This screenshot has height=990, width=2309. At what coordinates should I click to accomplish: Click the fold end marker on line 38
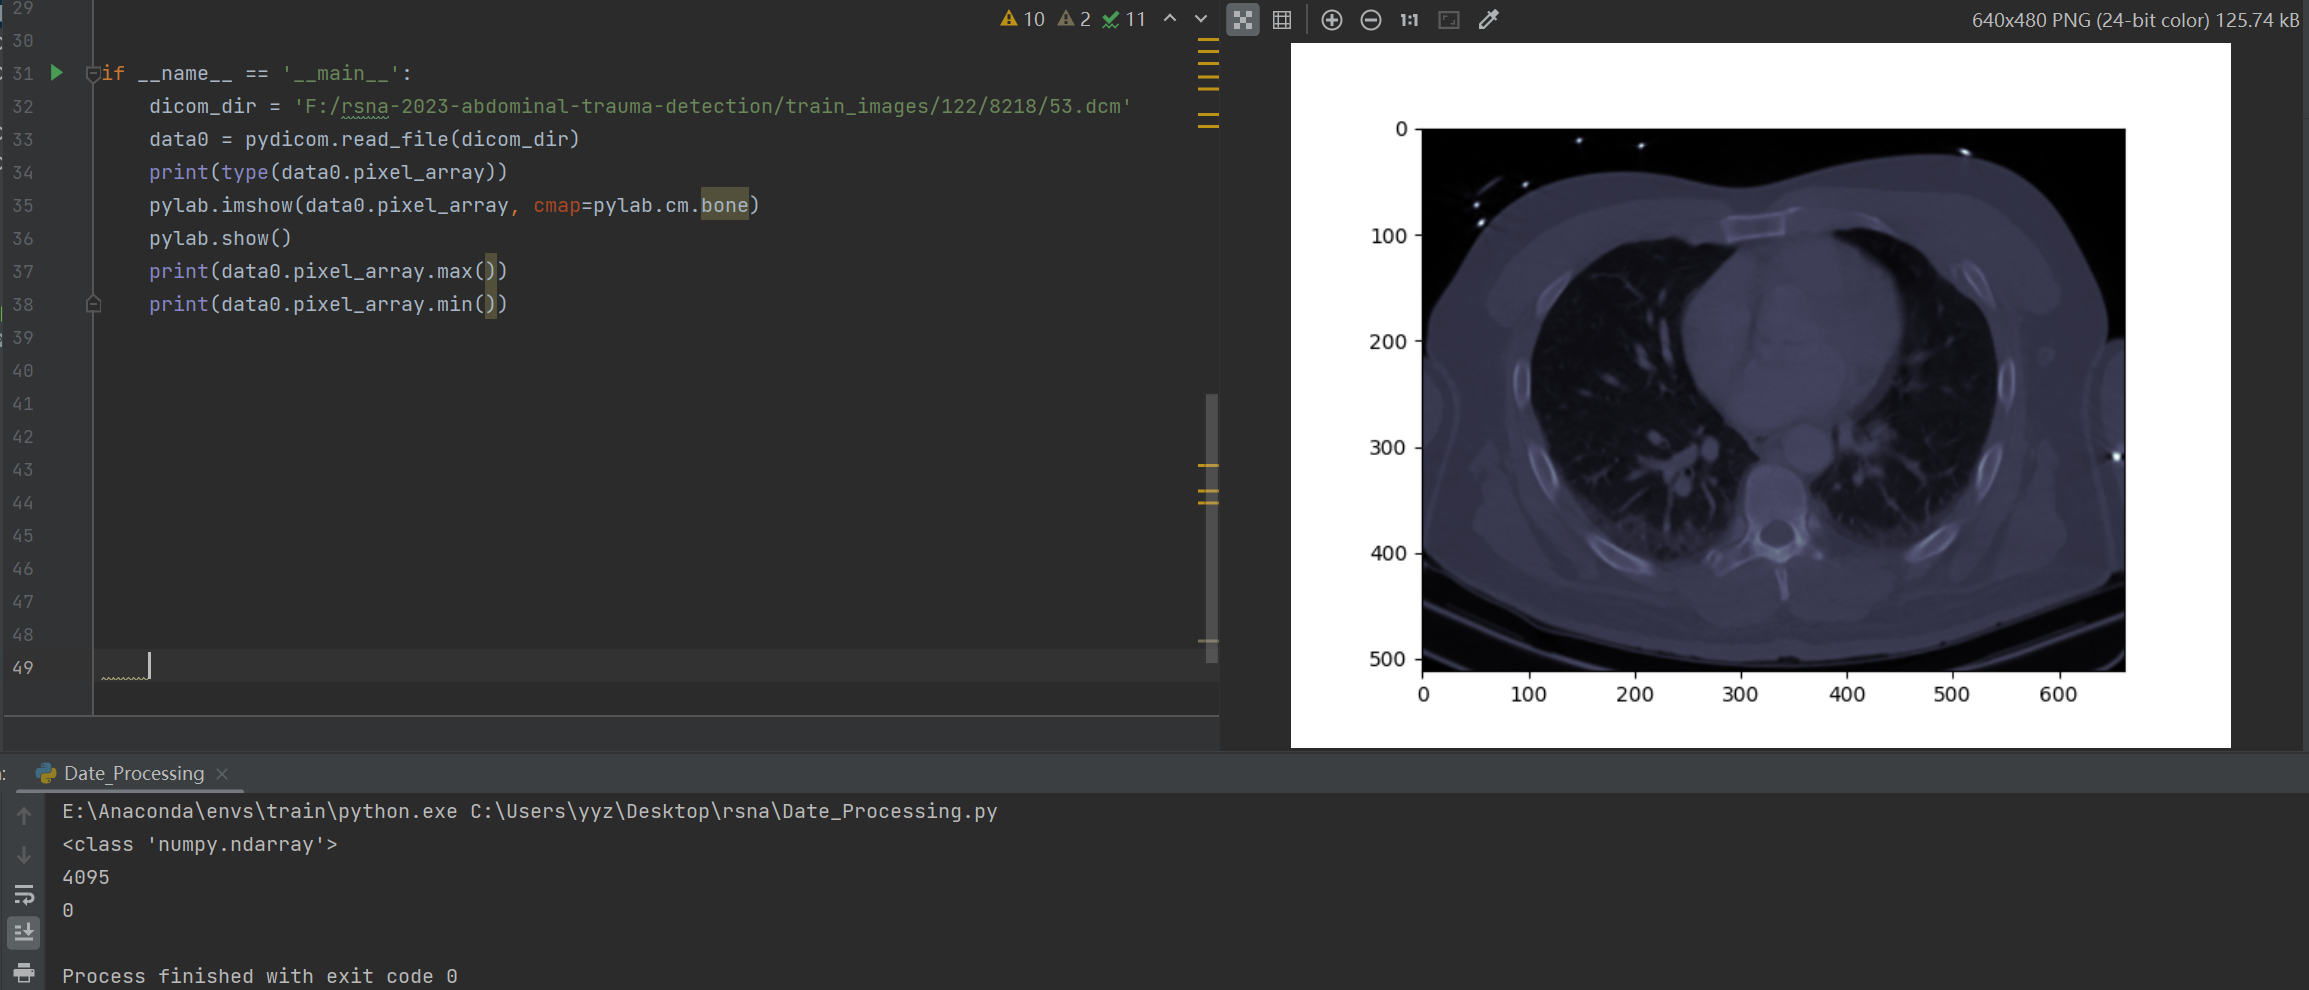point(93,304)
